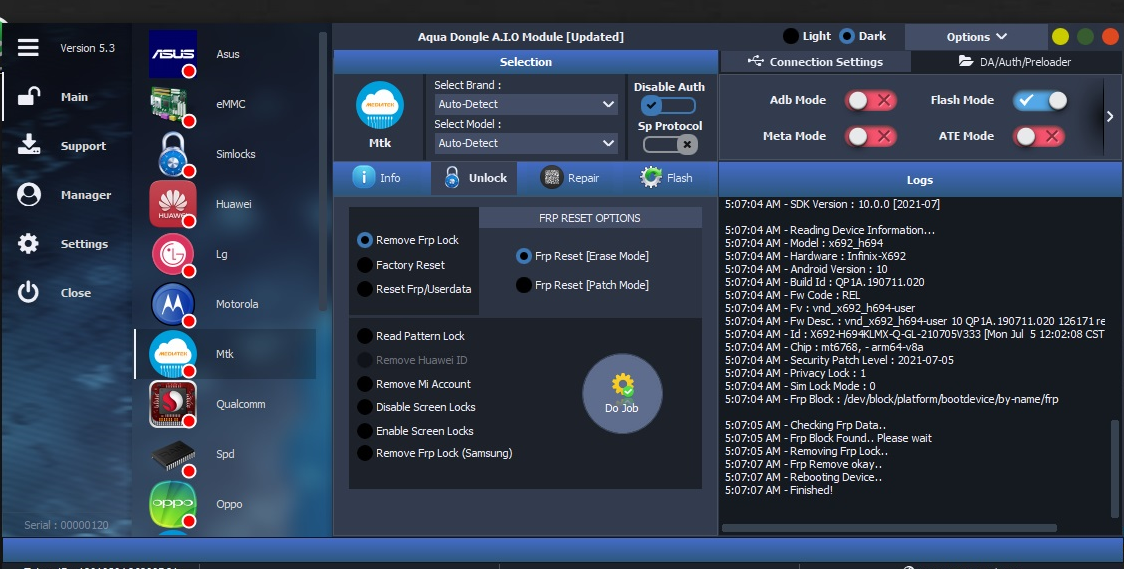This screenshot has width=1124, height=569.
Task: Click the Do Job gear button
Action: 621,393
